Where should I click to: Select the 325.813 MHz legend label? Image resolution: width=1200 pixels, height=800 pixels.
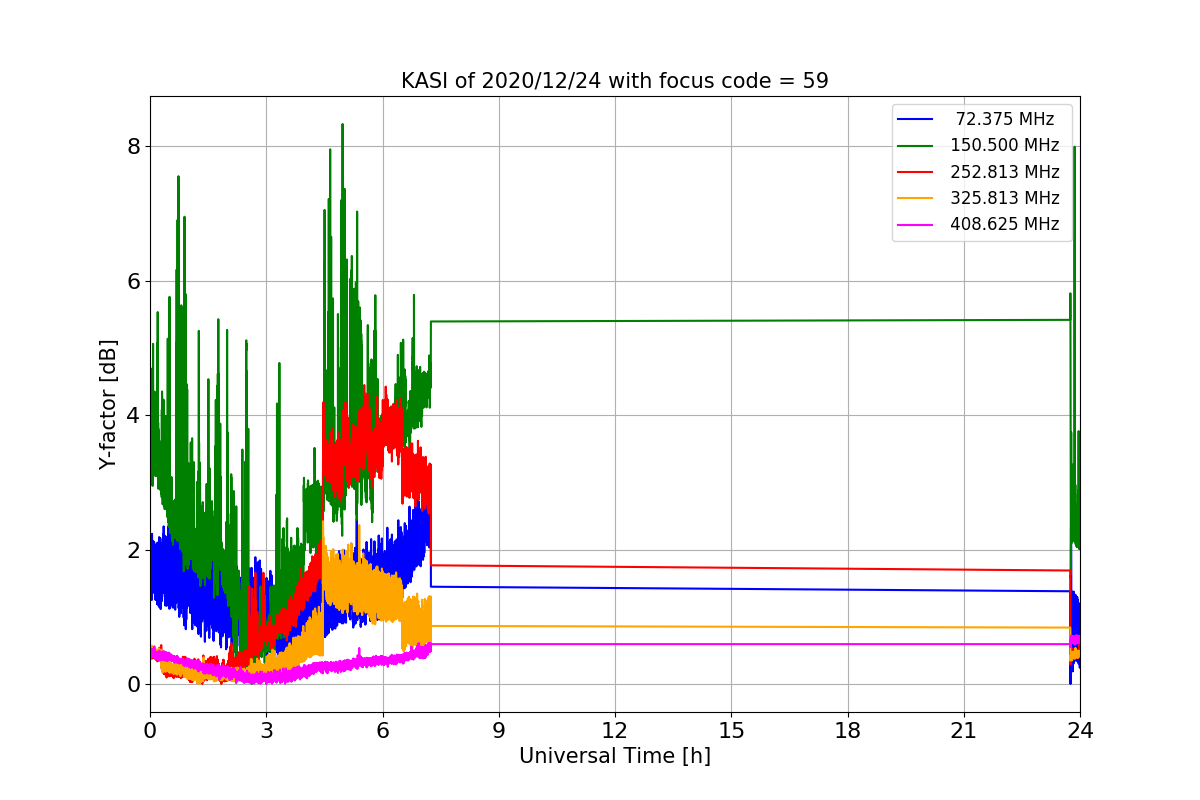point(1005,198)
